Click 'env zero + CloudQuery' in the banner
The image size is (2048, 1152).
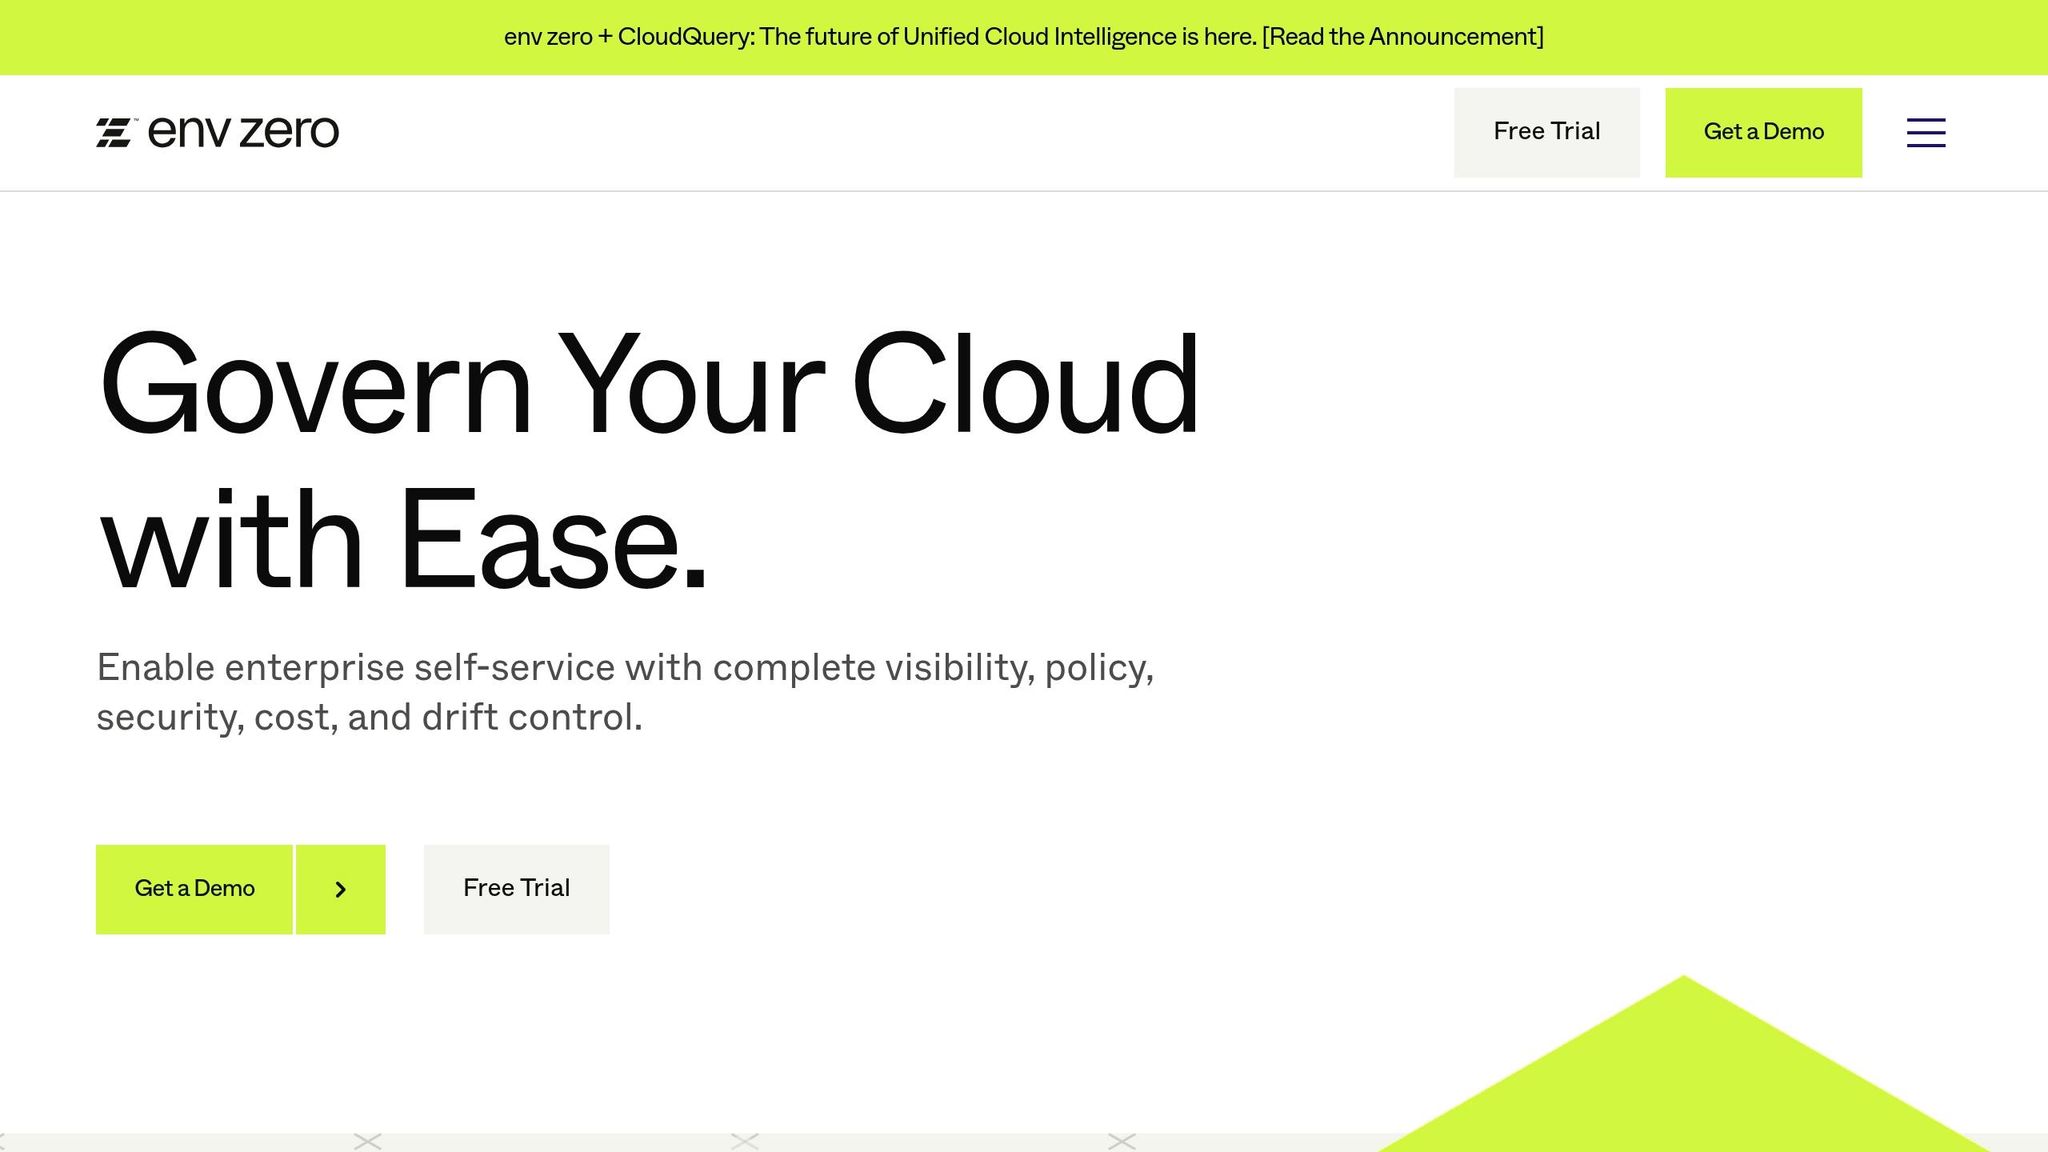(x=628, y=37)
